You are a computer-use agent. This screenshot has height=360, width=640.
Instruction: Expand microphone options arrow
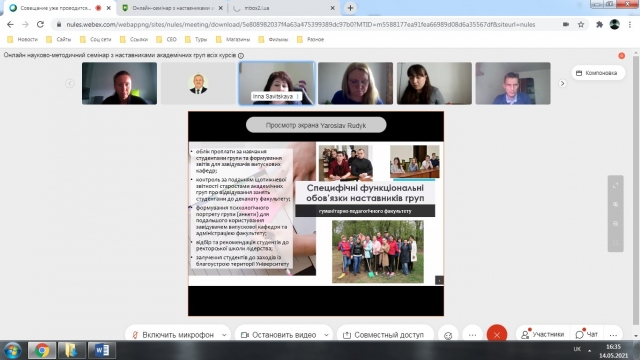click(x=224, y=335)
